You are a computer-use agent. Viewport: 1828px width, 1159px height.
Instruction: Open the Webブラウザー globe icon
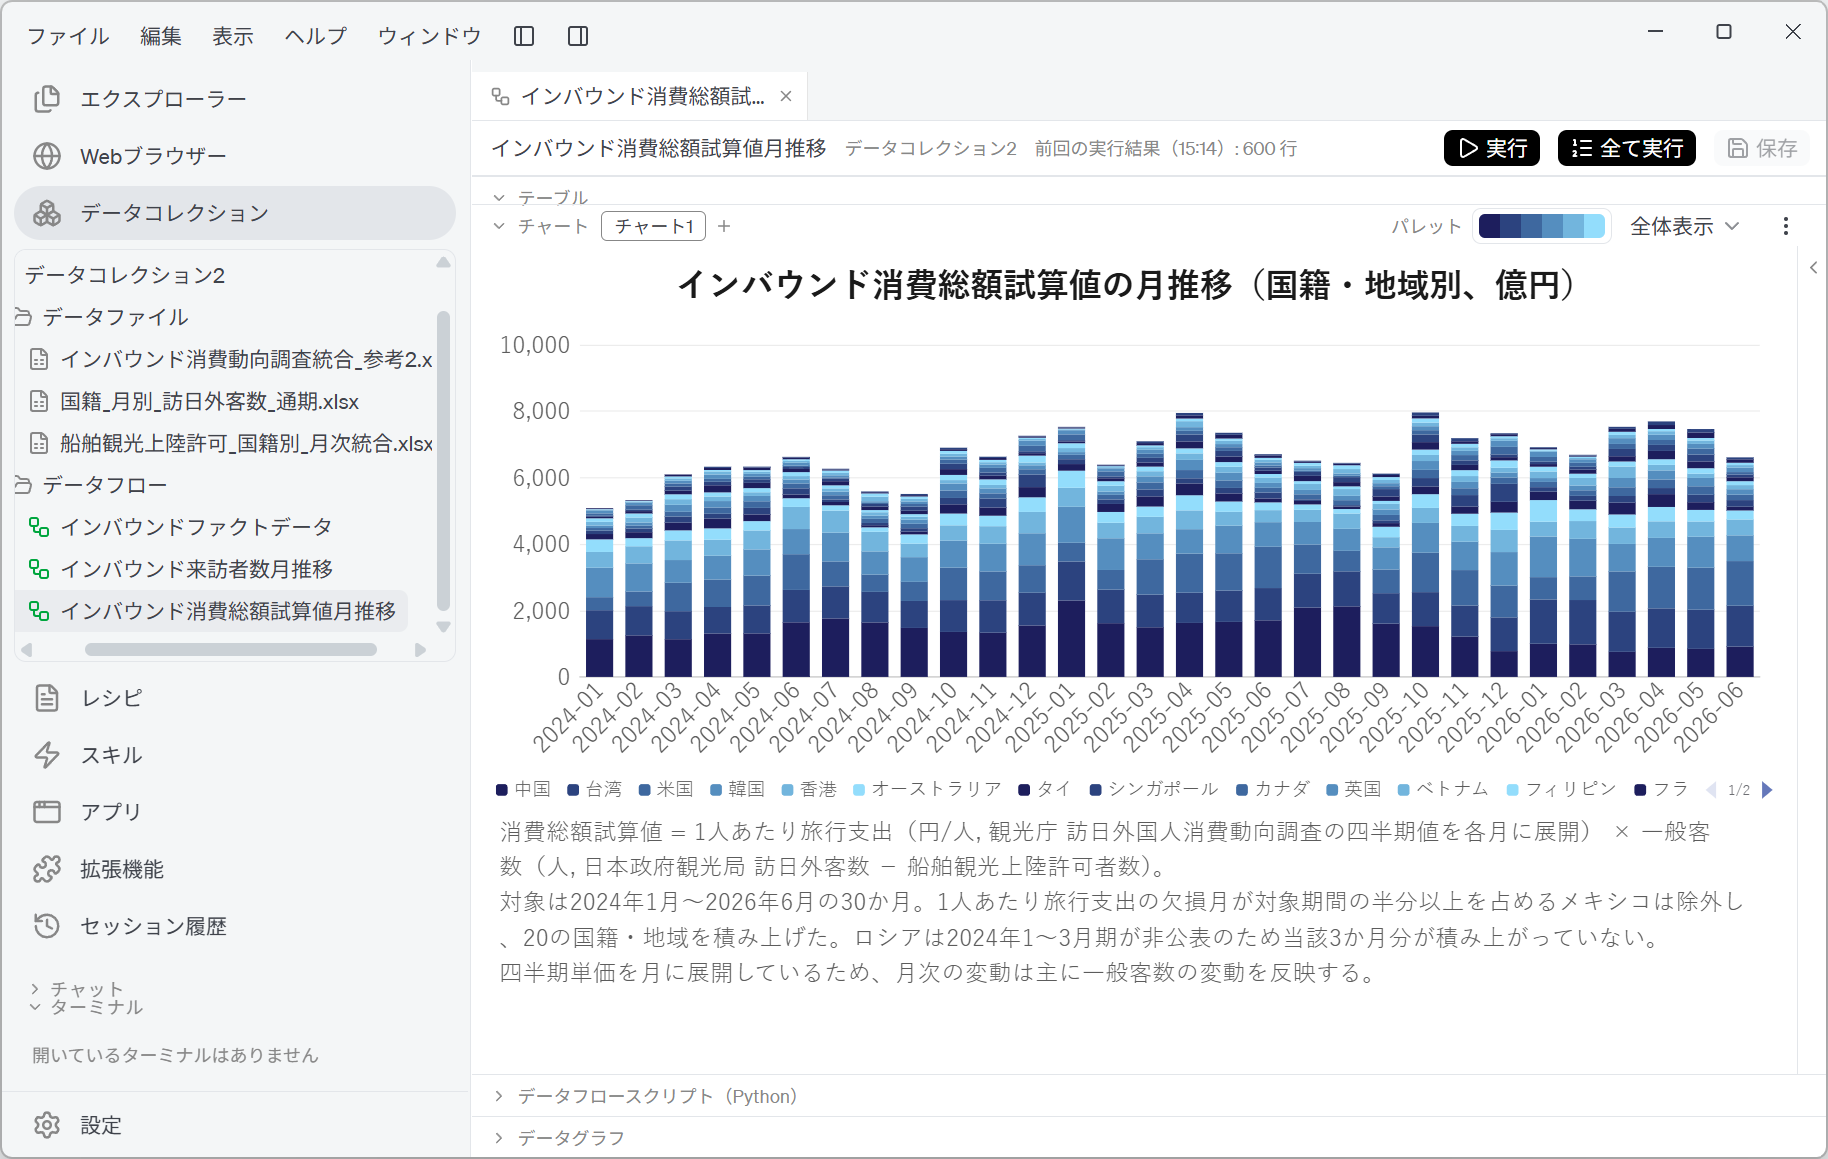point(47,156)
